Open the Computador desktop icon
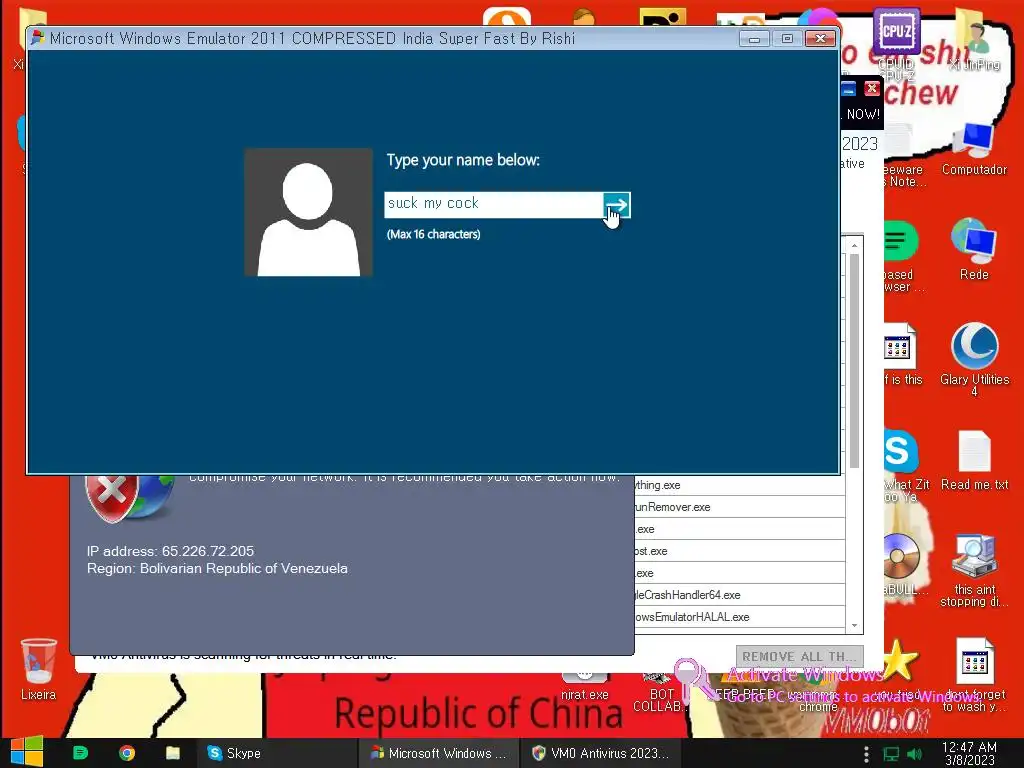Screen dimensions: 1024x768 click(974, 149)
